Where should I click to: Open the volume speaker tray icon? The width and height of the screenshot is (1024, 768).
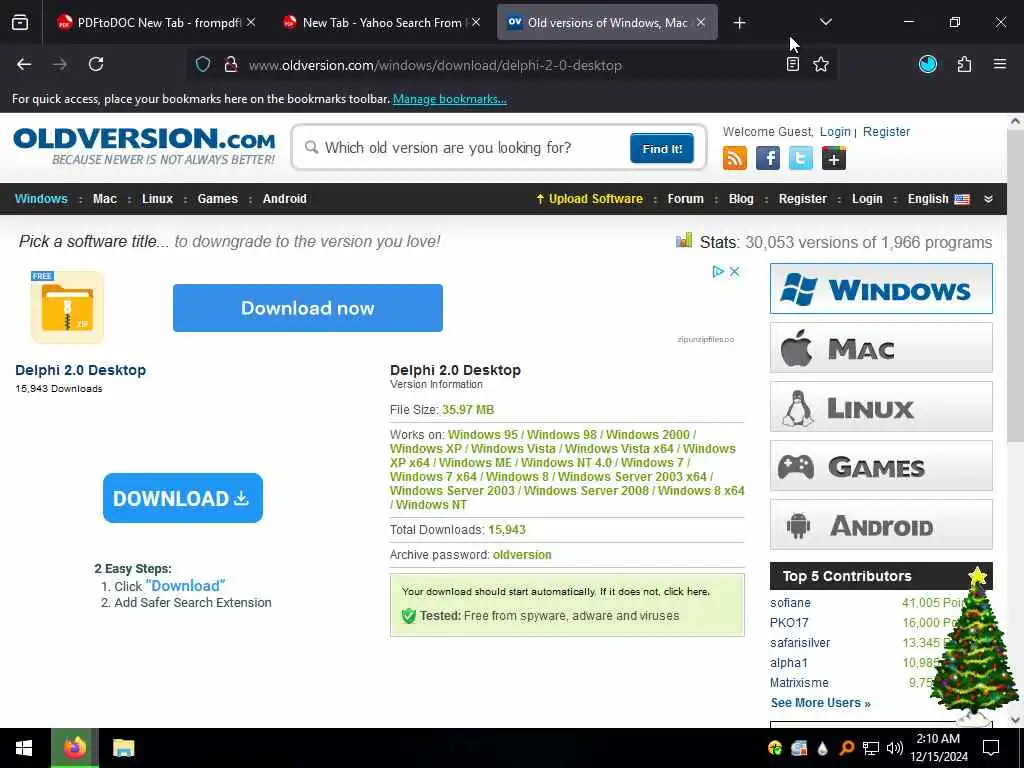895,748
